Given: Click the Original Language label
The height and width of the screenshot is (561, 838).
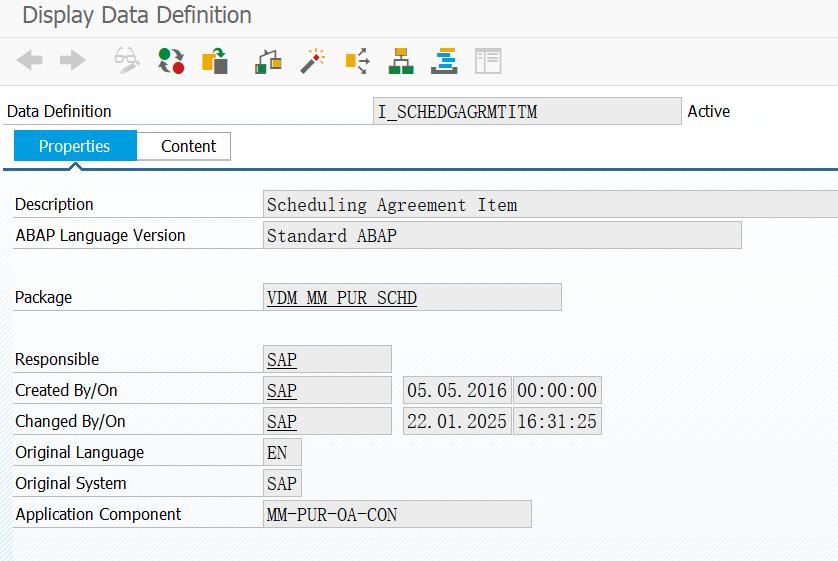Looking at the screenshot, I should tap(80, 452).
